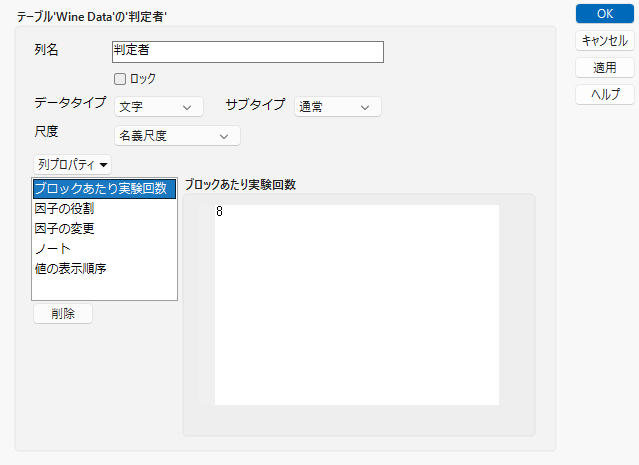Click the OK button

pyautogui.click(x=605, y=14)
